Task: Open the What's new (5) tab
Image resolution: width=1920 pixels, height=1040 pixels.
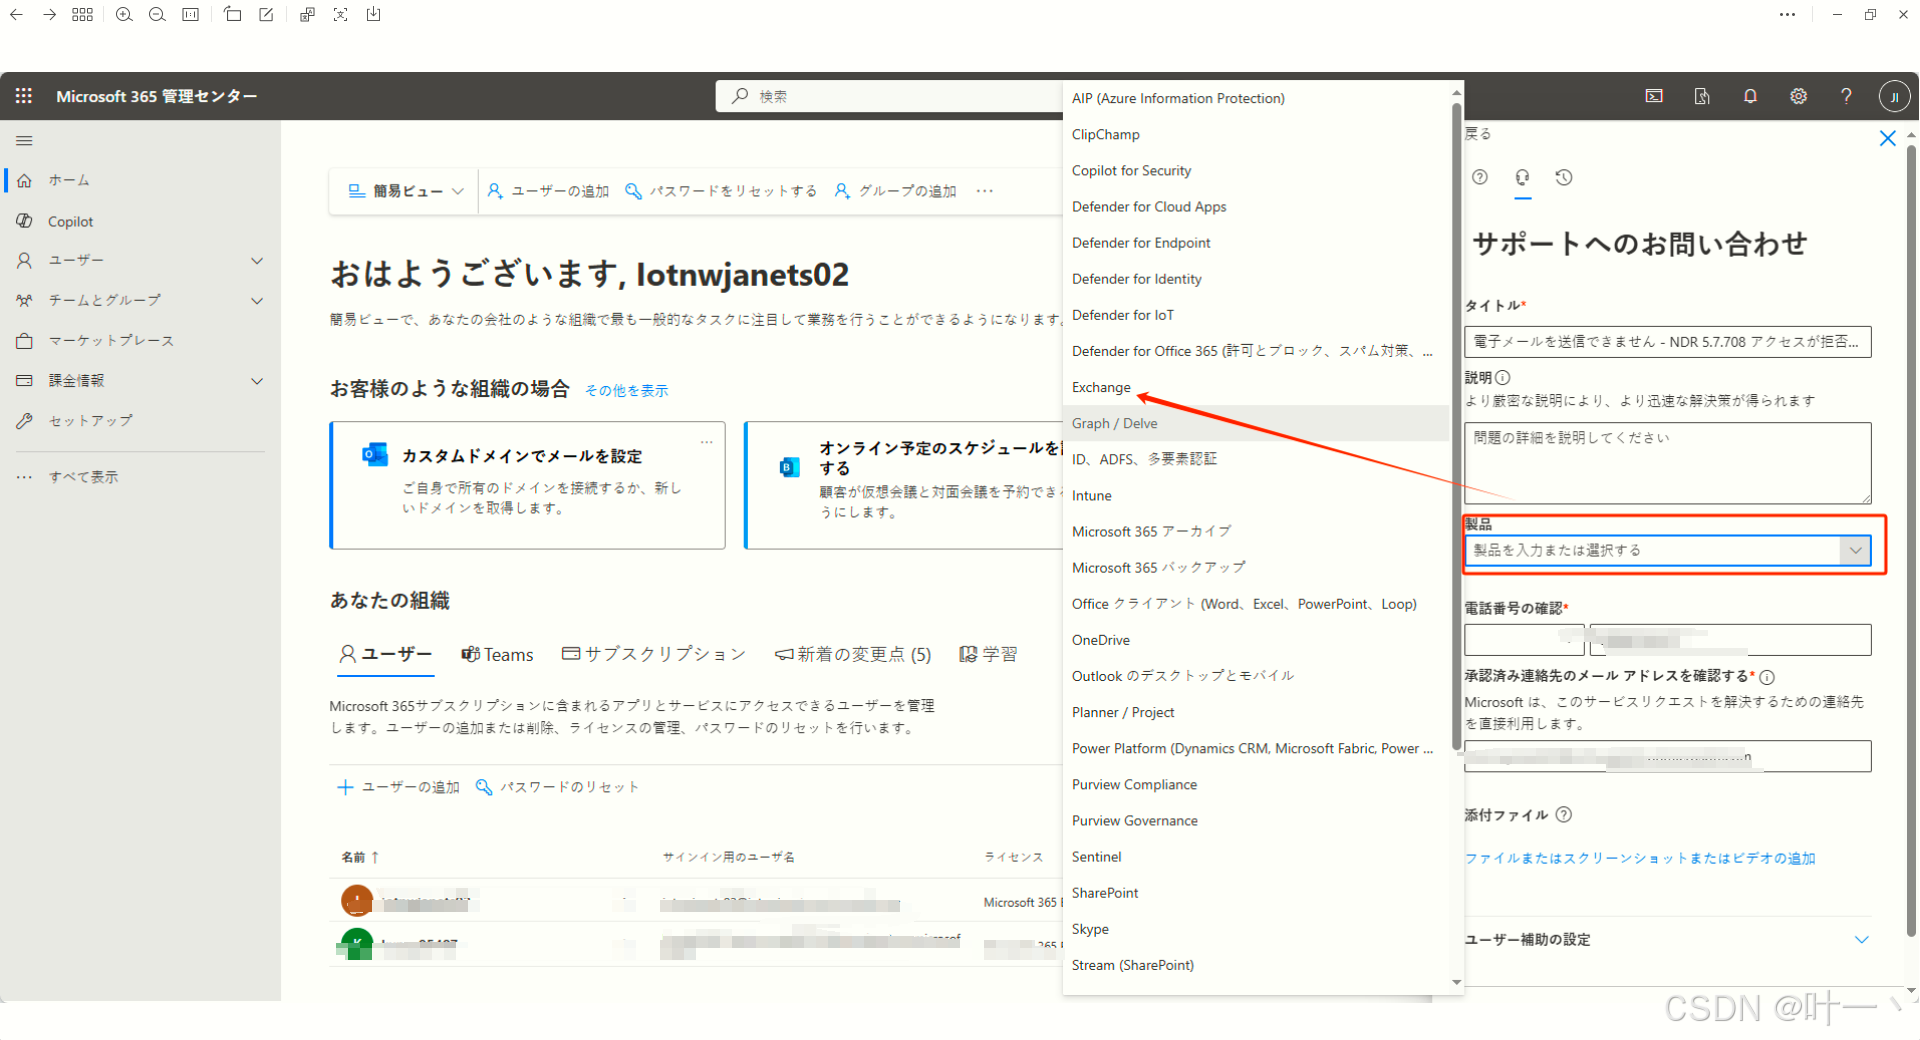Action: pos(853,655)
